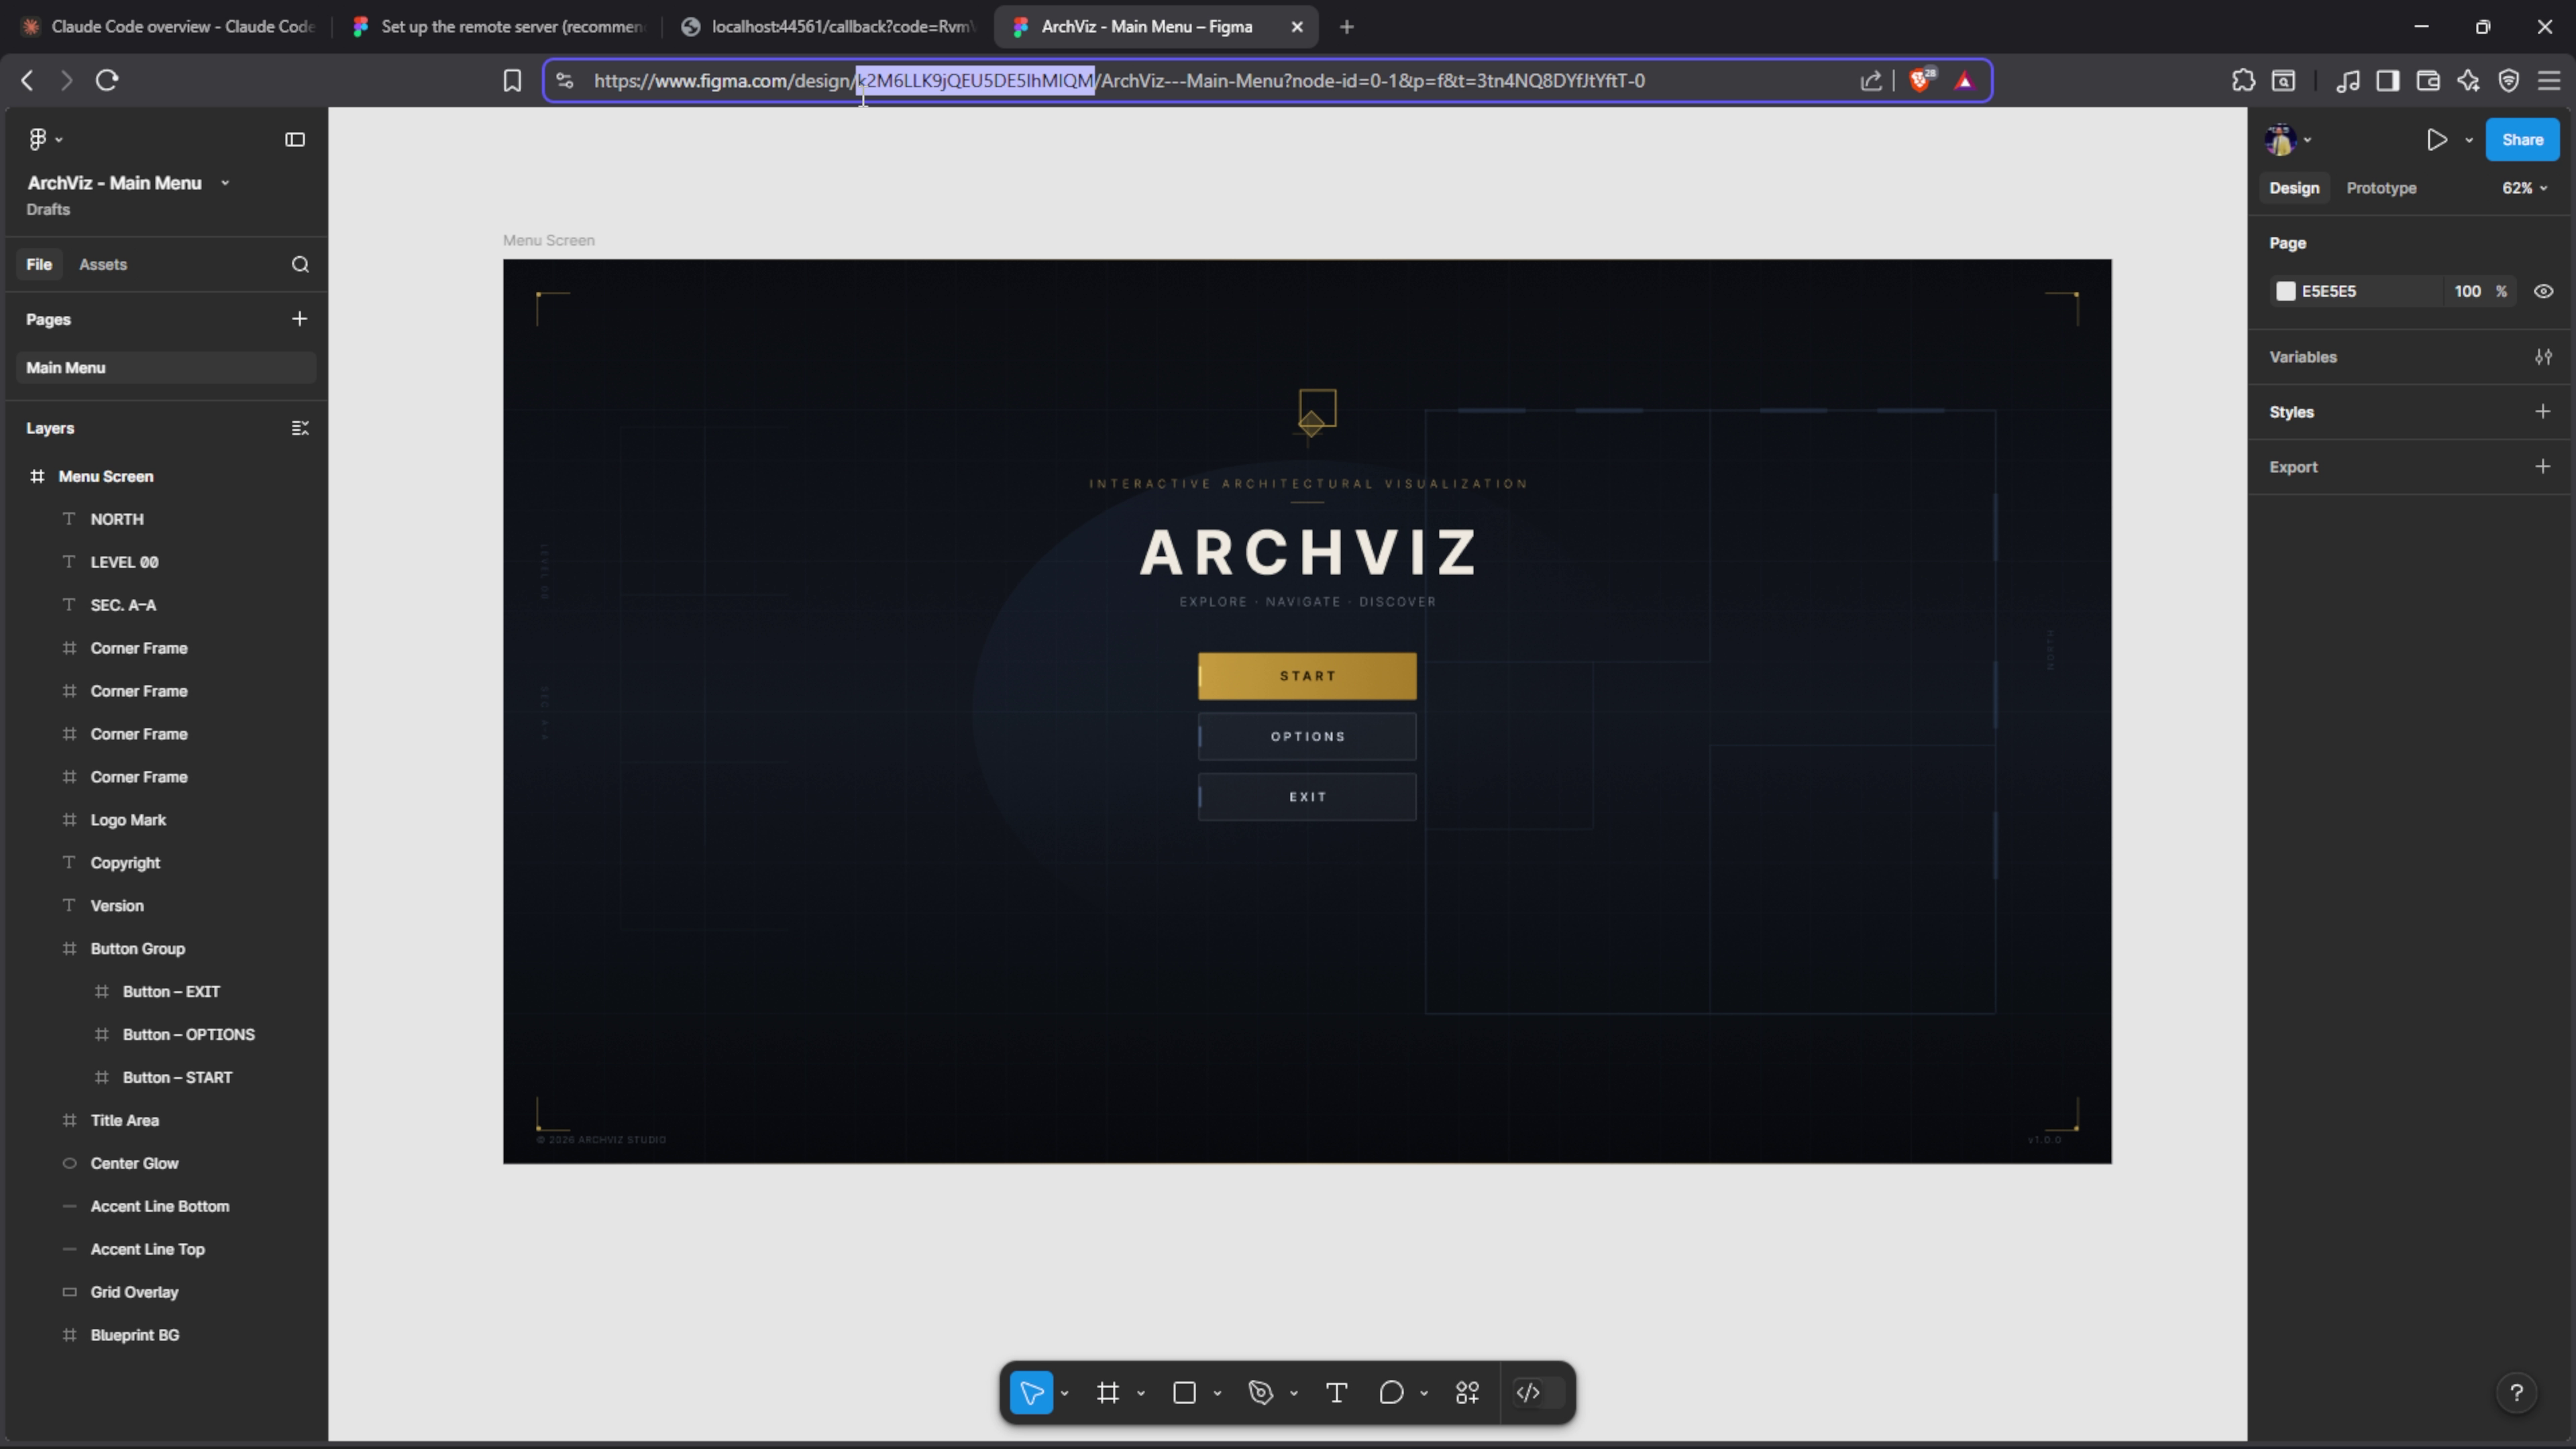Open user avatar dropdown
The width and height of the screenshot is (2576, 1449).
2288,139
